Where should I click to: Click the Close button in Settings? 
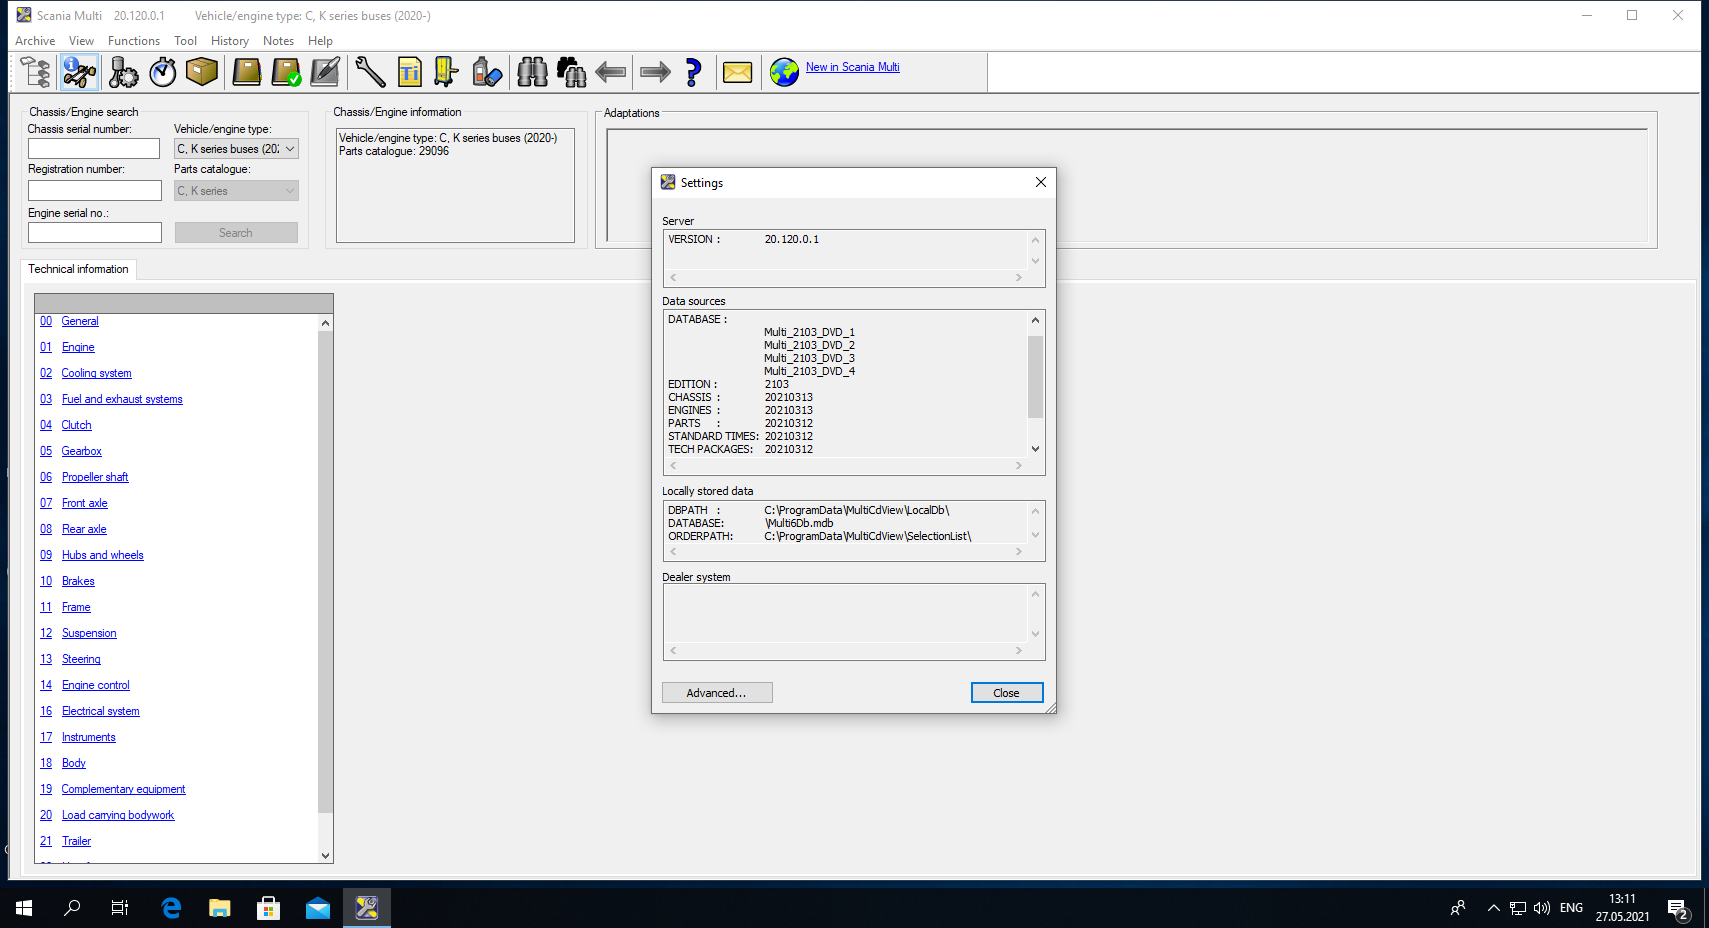click(1007, 693)
